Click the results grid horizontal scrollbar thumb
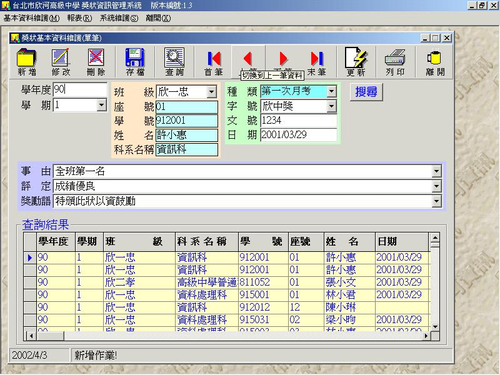500x375 pixels. [50, 336]
